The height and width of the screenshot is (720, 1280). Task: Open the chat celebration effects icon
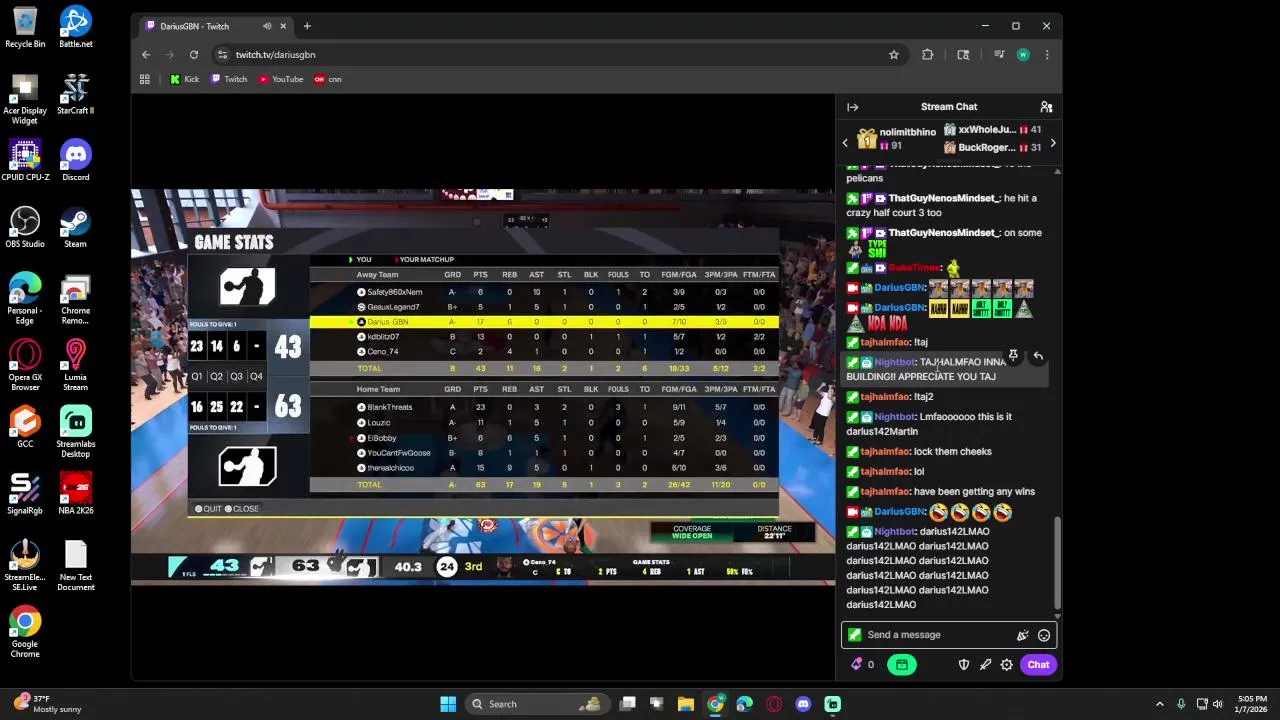[x=1022, y=635]
